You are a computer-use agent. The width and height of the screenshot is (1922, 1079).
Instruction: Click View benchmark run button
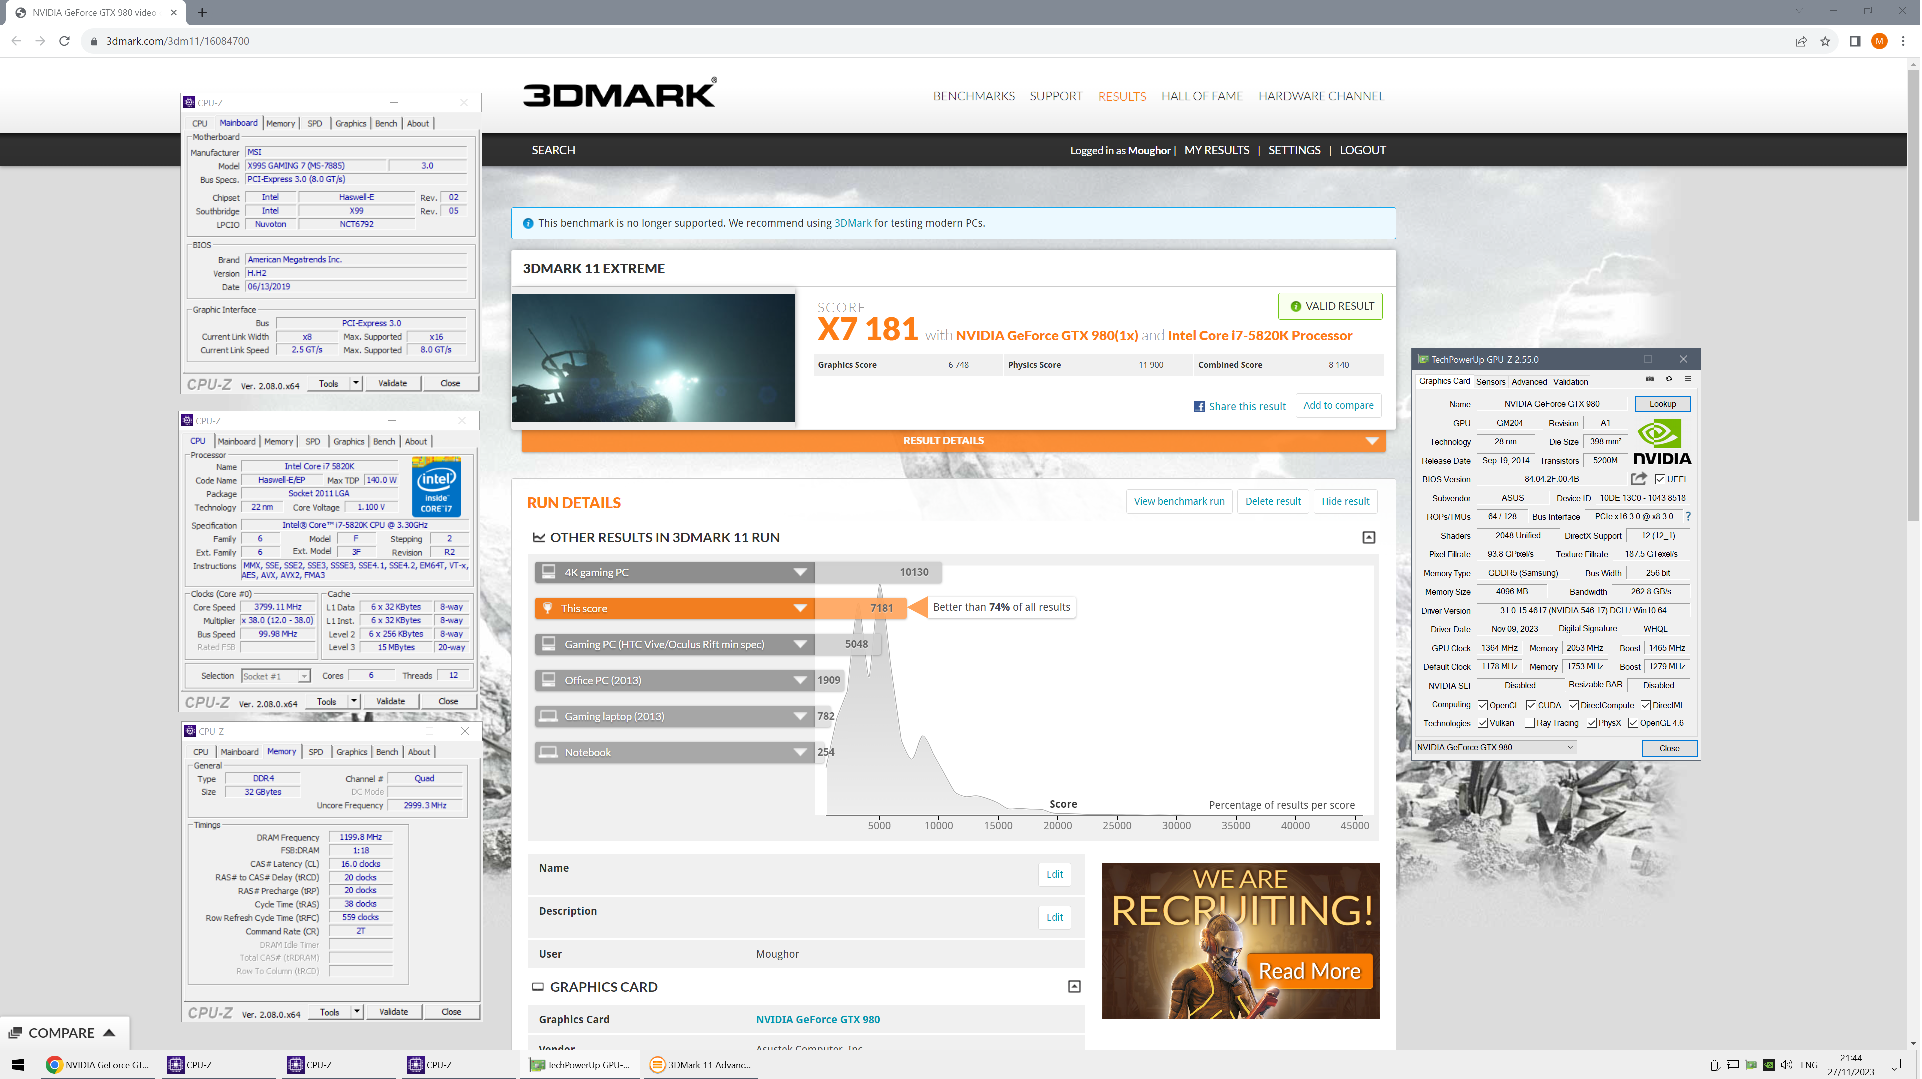point(1179,502)
